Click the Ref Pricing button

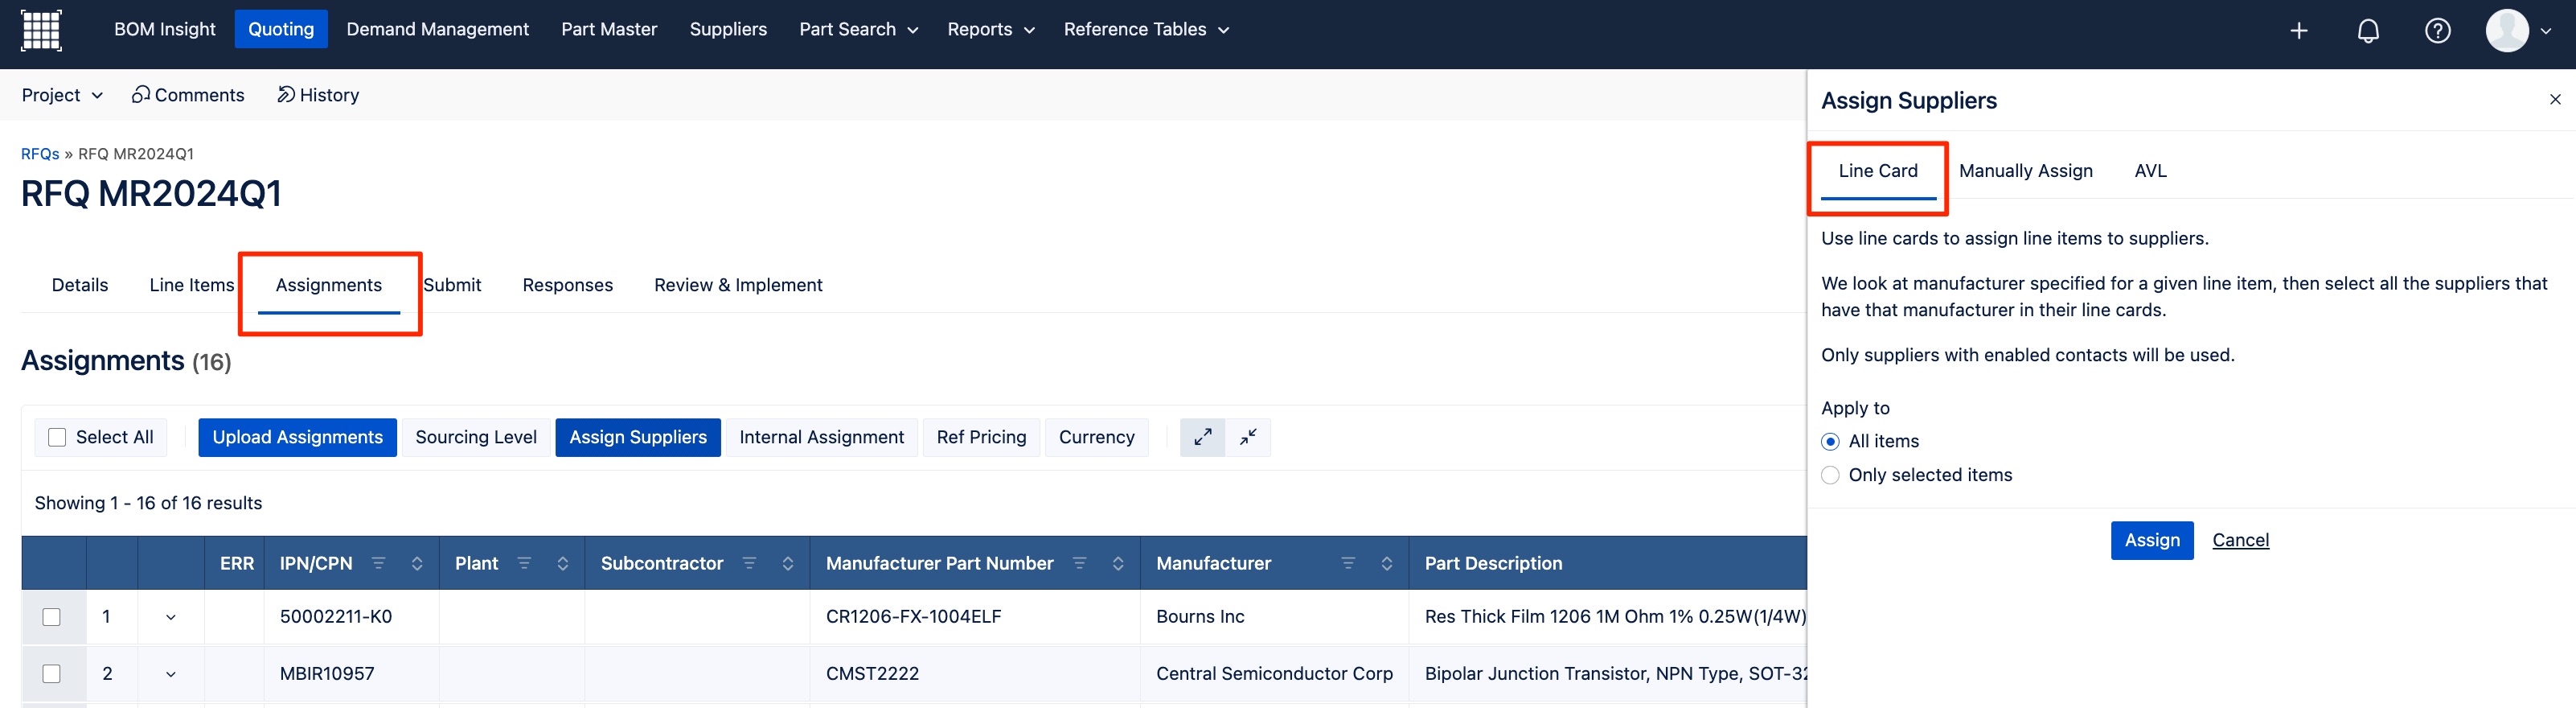(982, 437)
